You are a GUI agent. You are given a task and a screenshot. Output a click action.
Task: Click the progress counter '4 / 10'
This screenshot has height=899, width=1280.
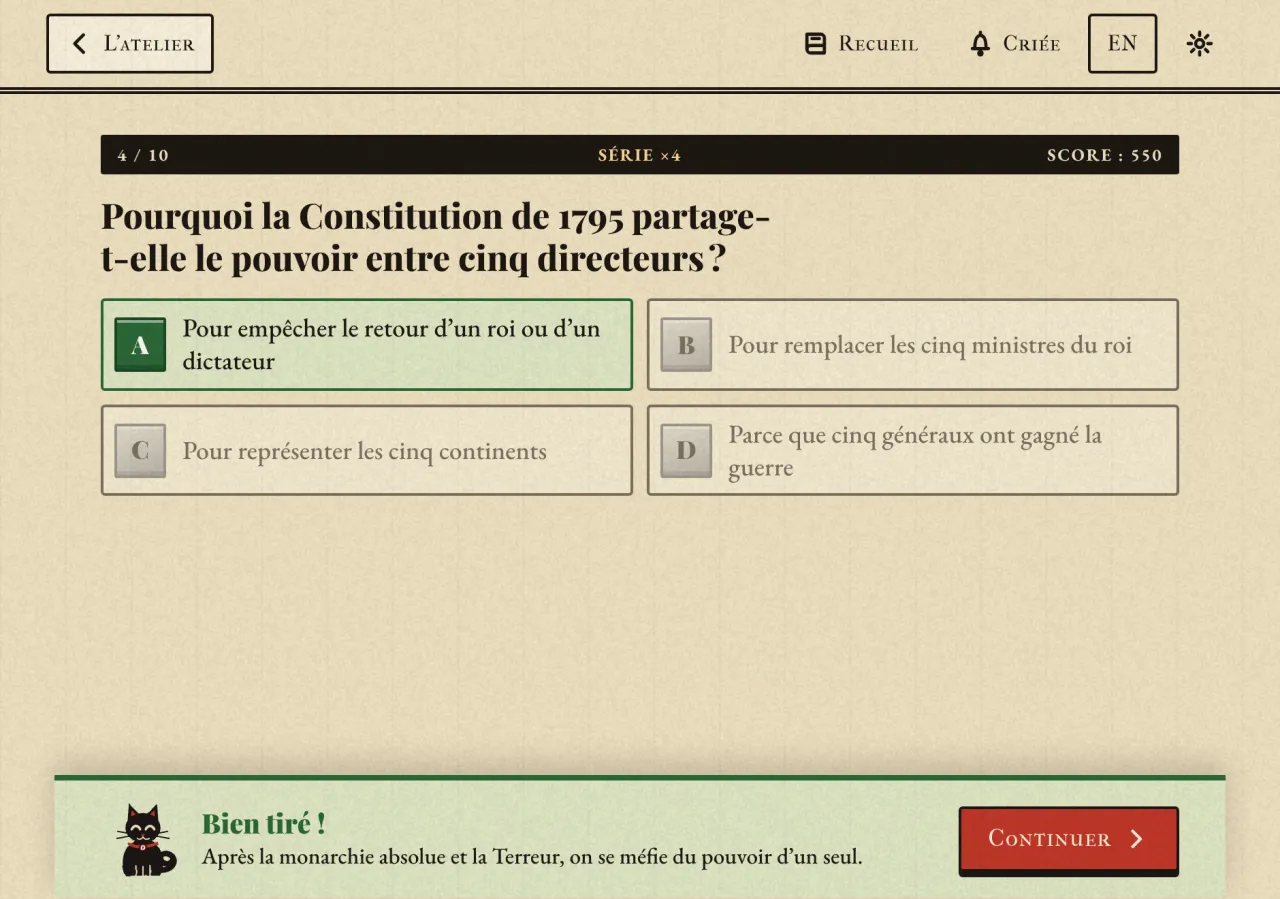point(143,155)
